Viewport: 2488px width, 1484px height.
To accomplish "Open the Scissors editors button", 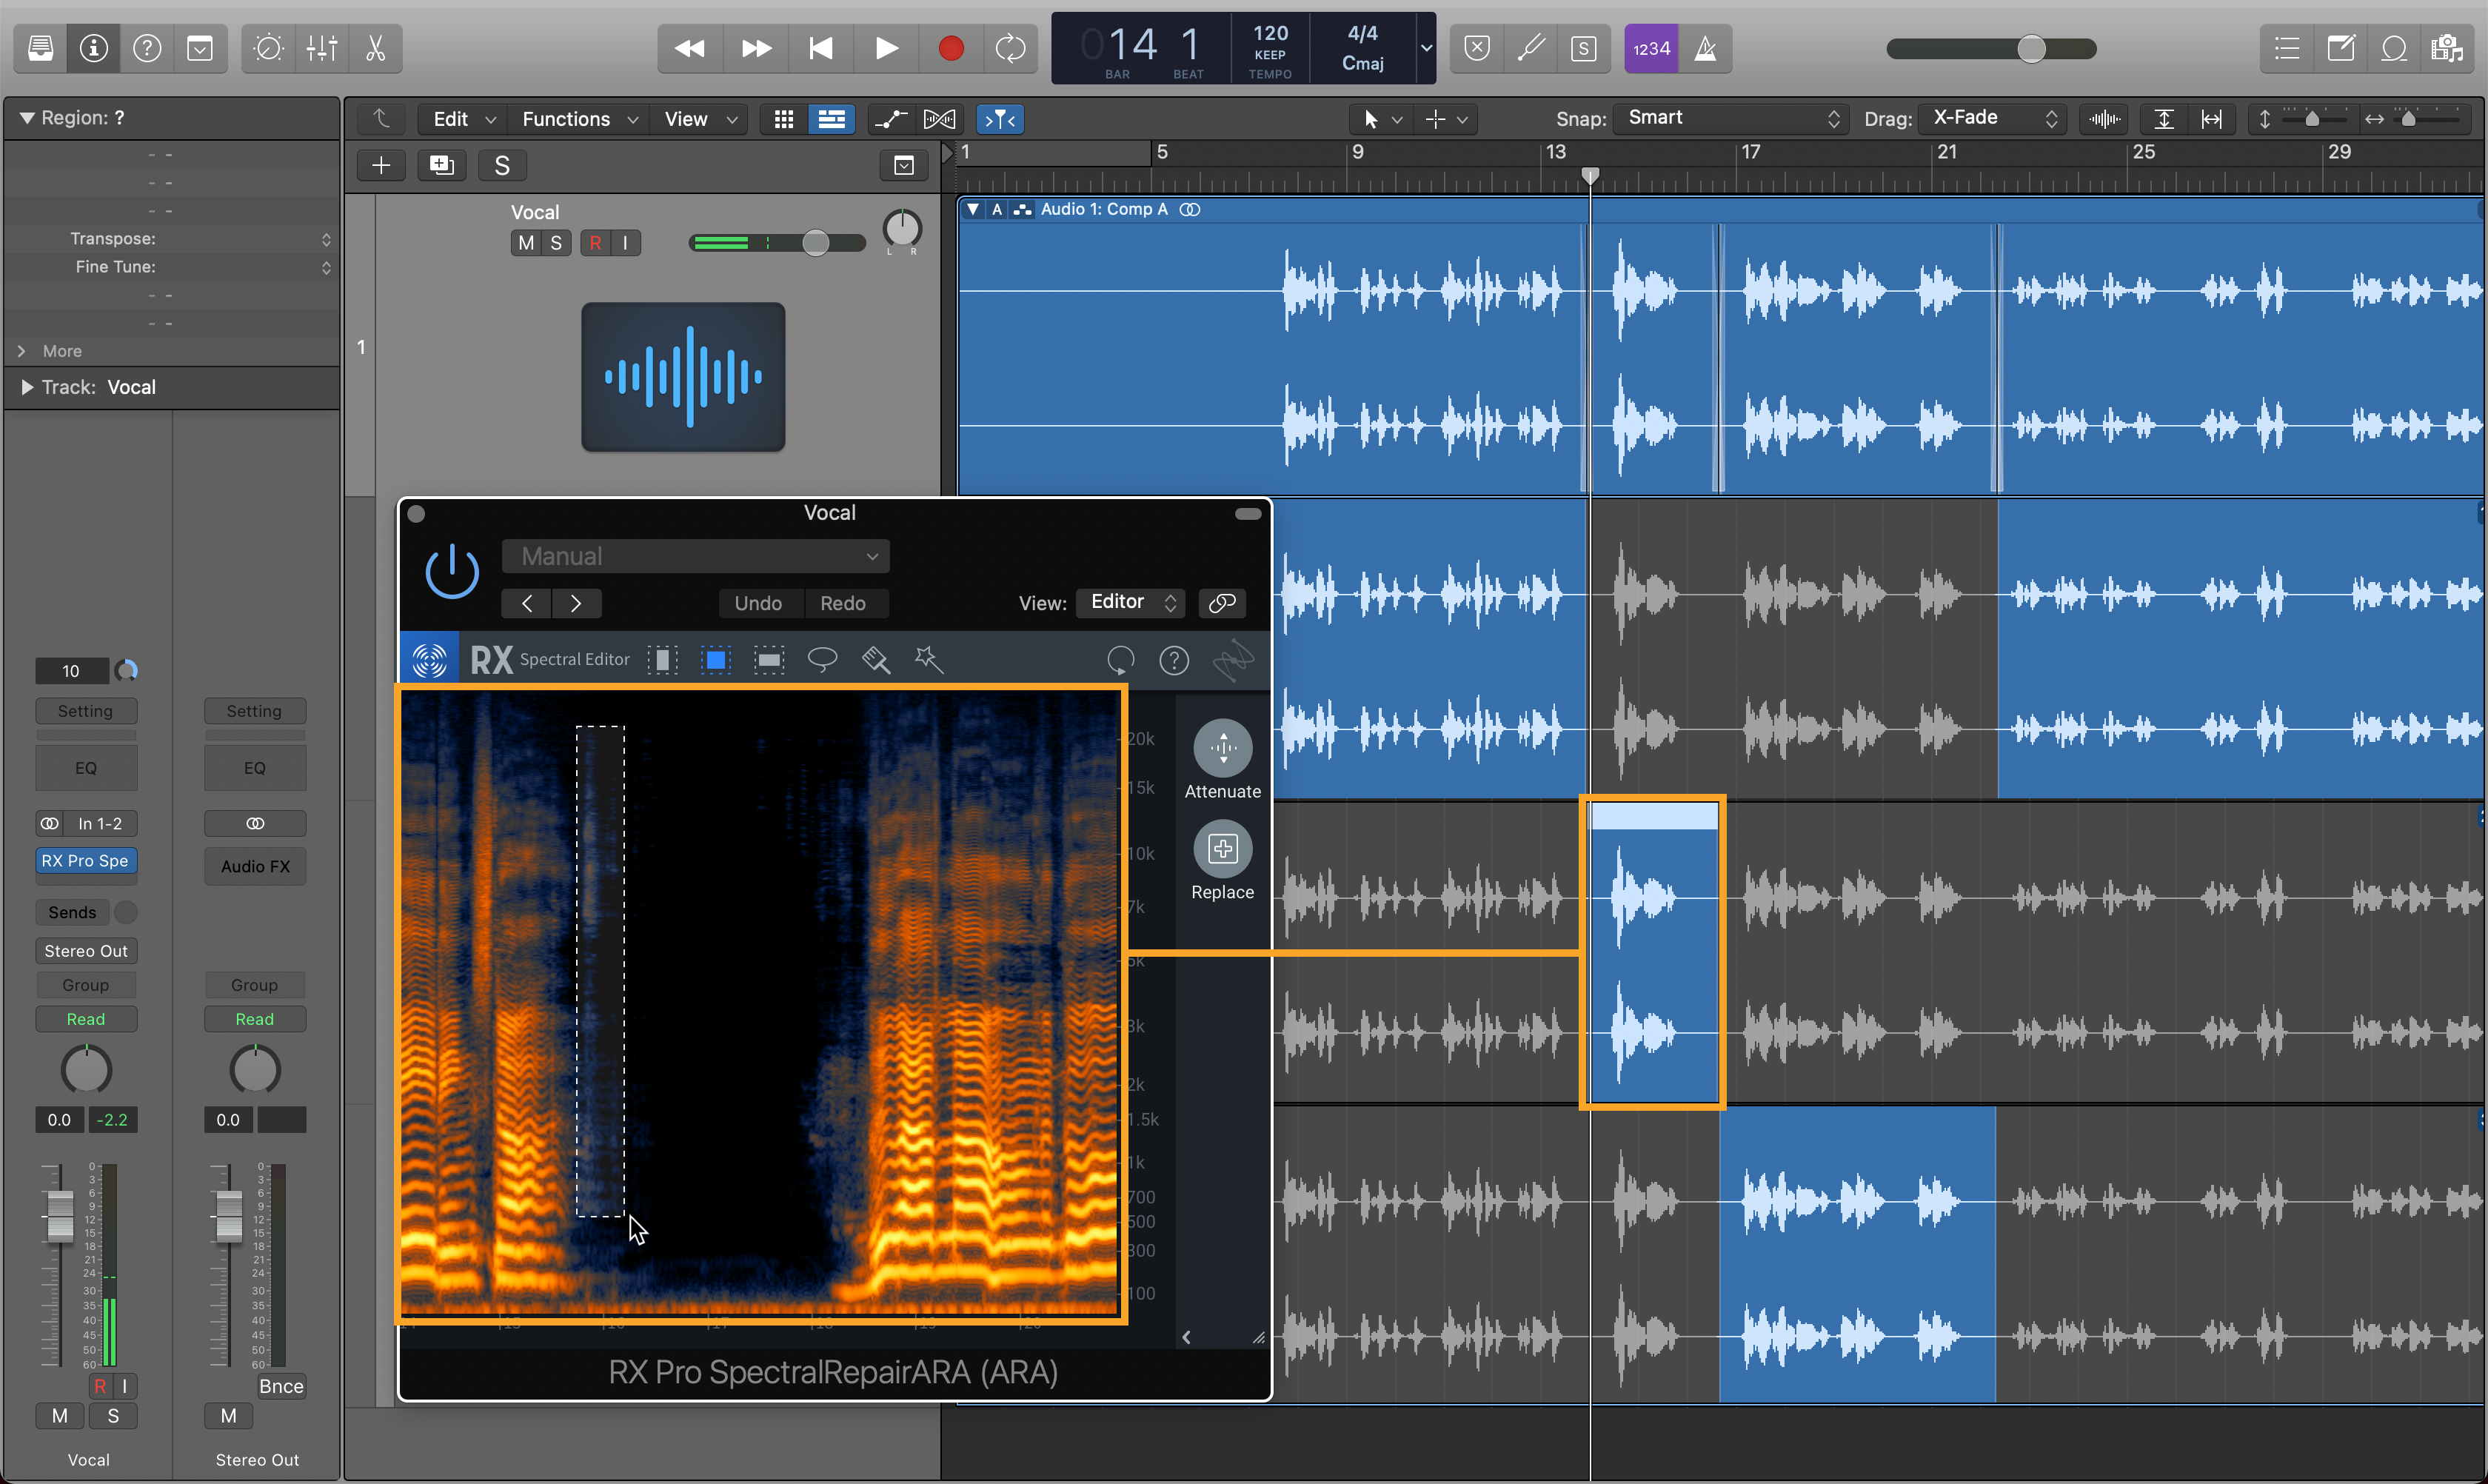I will pyautogui.click(x=376, y=48).
